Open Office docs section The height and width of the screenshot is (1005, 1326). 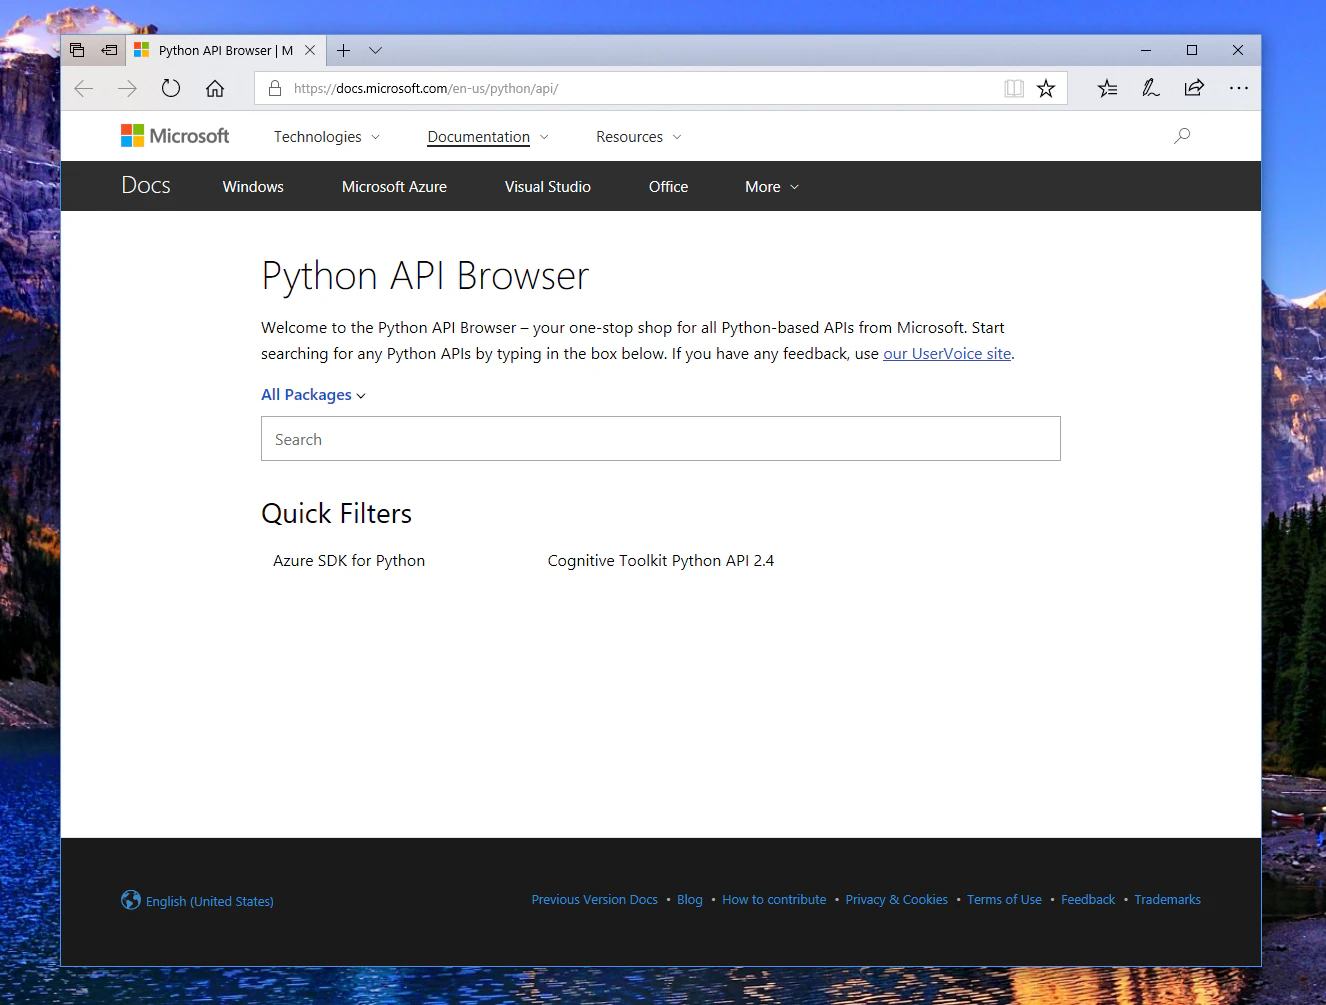tap(668, 187)
